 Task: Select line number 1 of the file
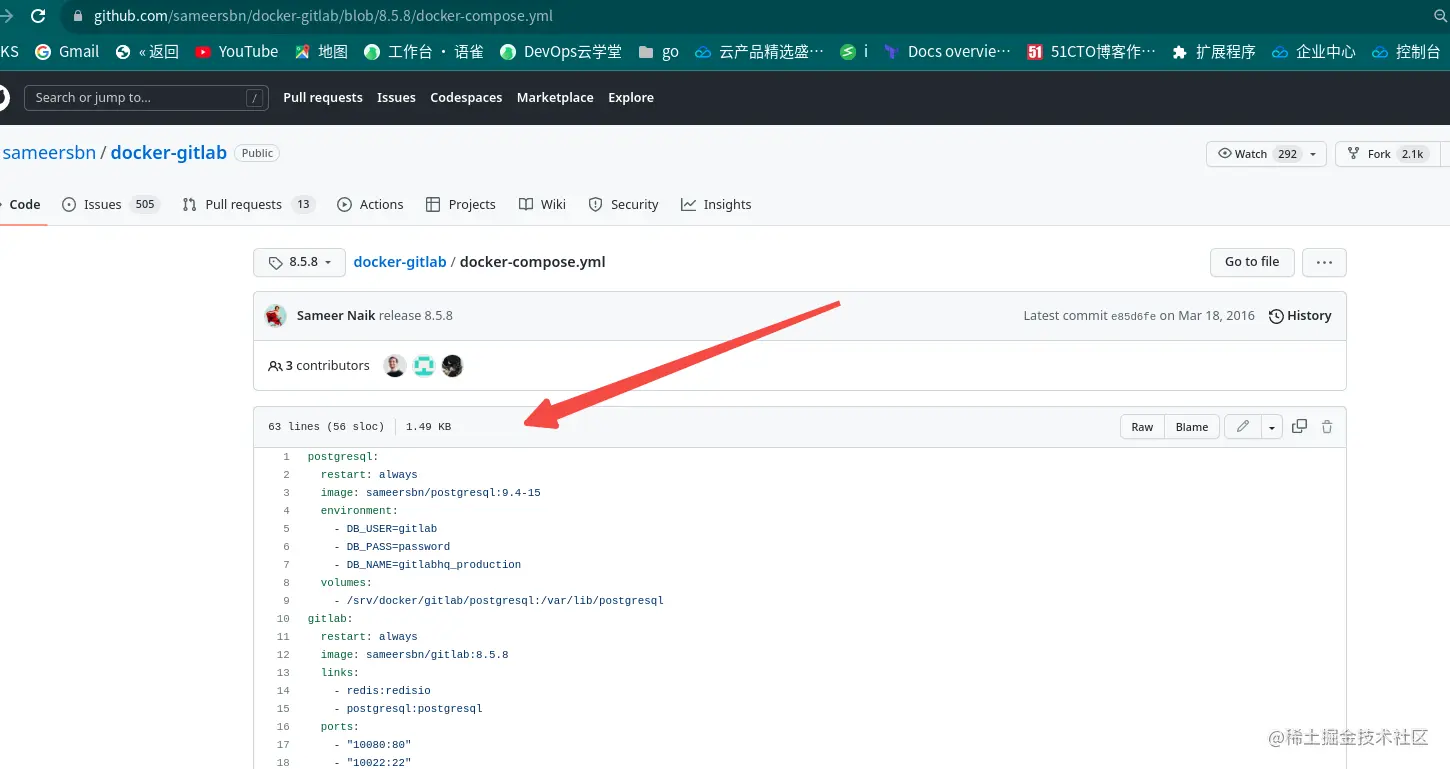(x=286, y=457)
